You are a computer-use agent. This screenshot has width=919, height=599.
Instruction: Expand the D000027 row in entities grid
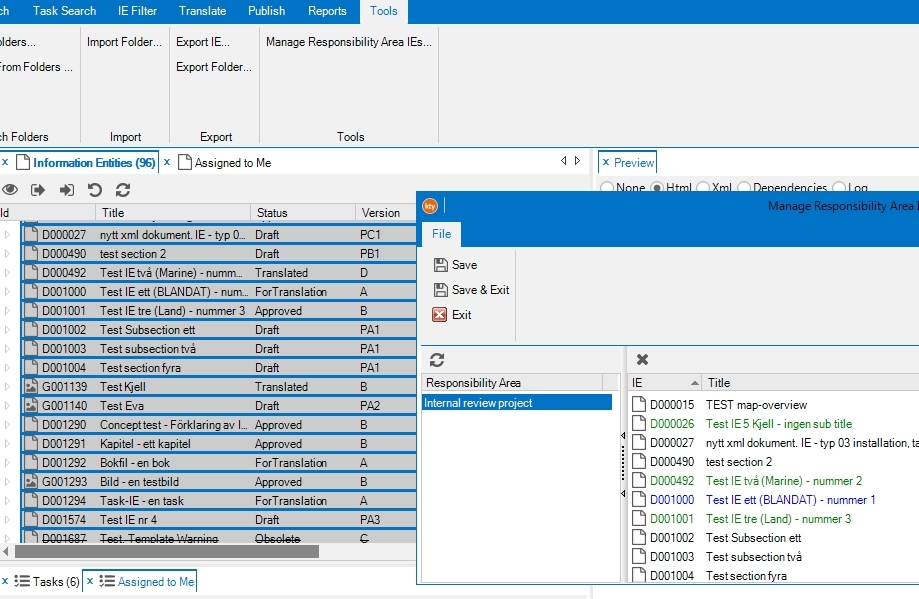point(7,235)
